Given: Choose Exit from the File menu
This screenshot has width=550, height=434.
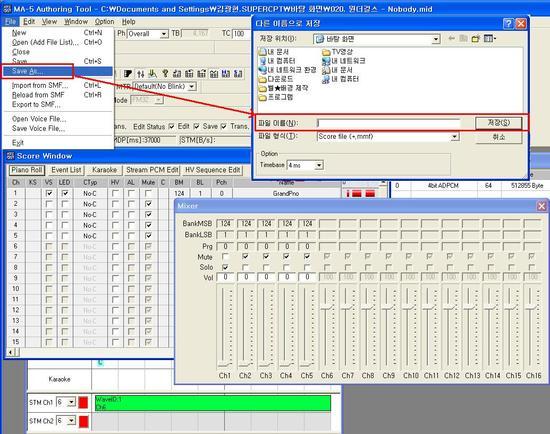Looking at the screenshot, I should 58,142.
